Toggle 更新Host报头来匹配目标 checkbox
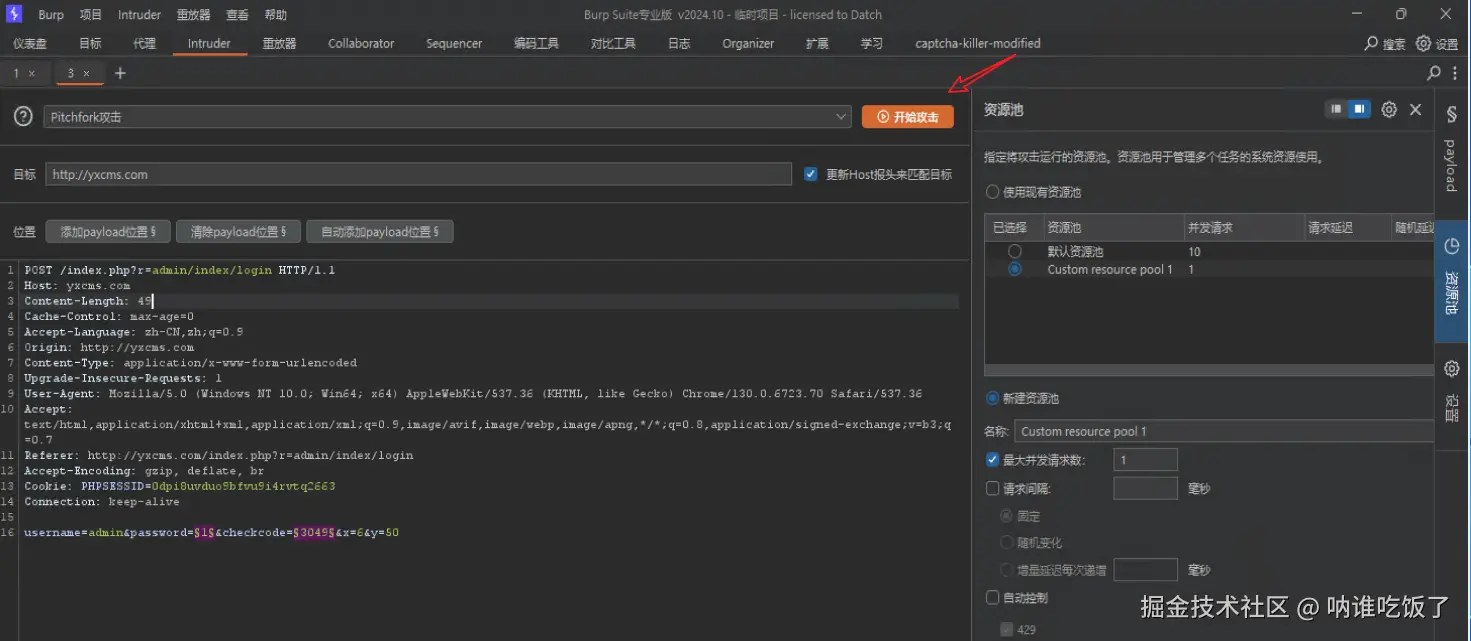 pos(811,174)
